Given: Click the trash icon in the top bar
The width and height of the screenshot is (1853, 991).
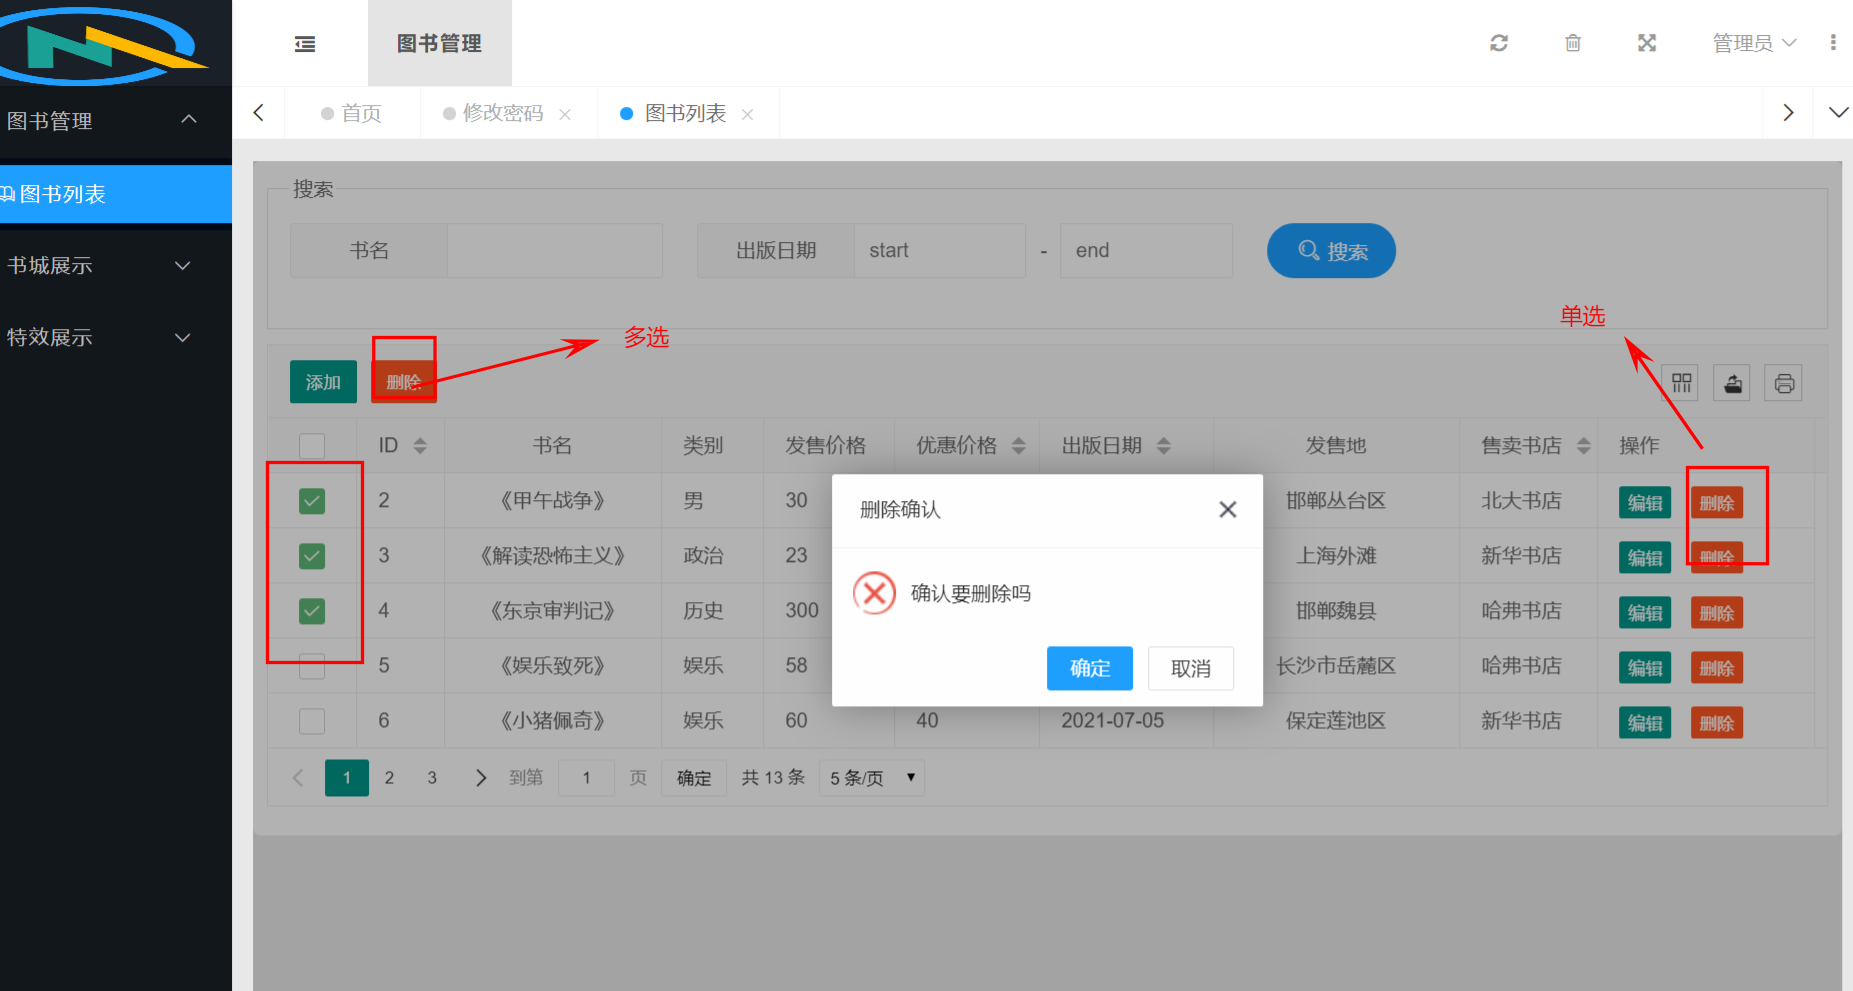Looking at the screenshot, I should click(x=1573, y=43).
